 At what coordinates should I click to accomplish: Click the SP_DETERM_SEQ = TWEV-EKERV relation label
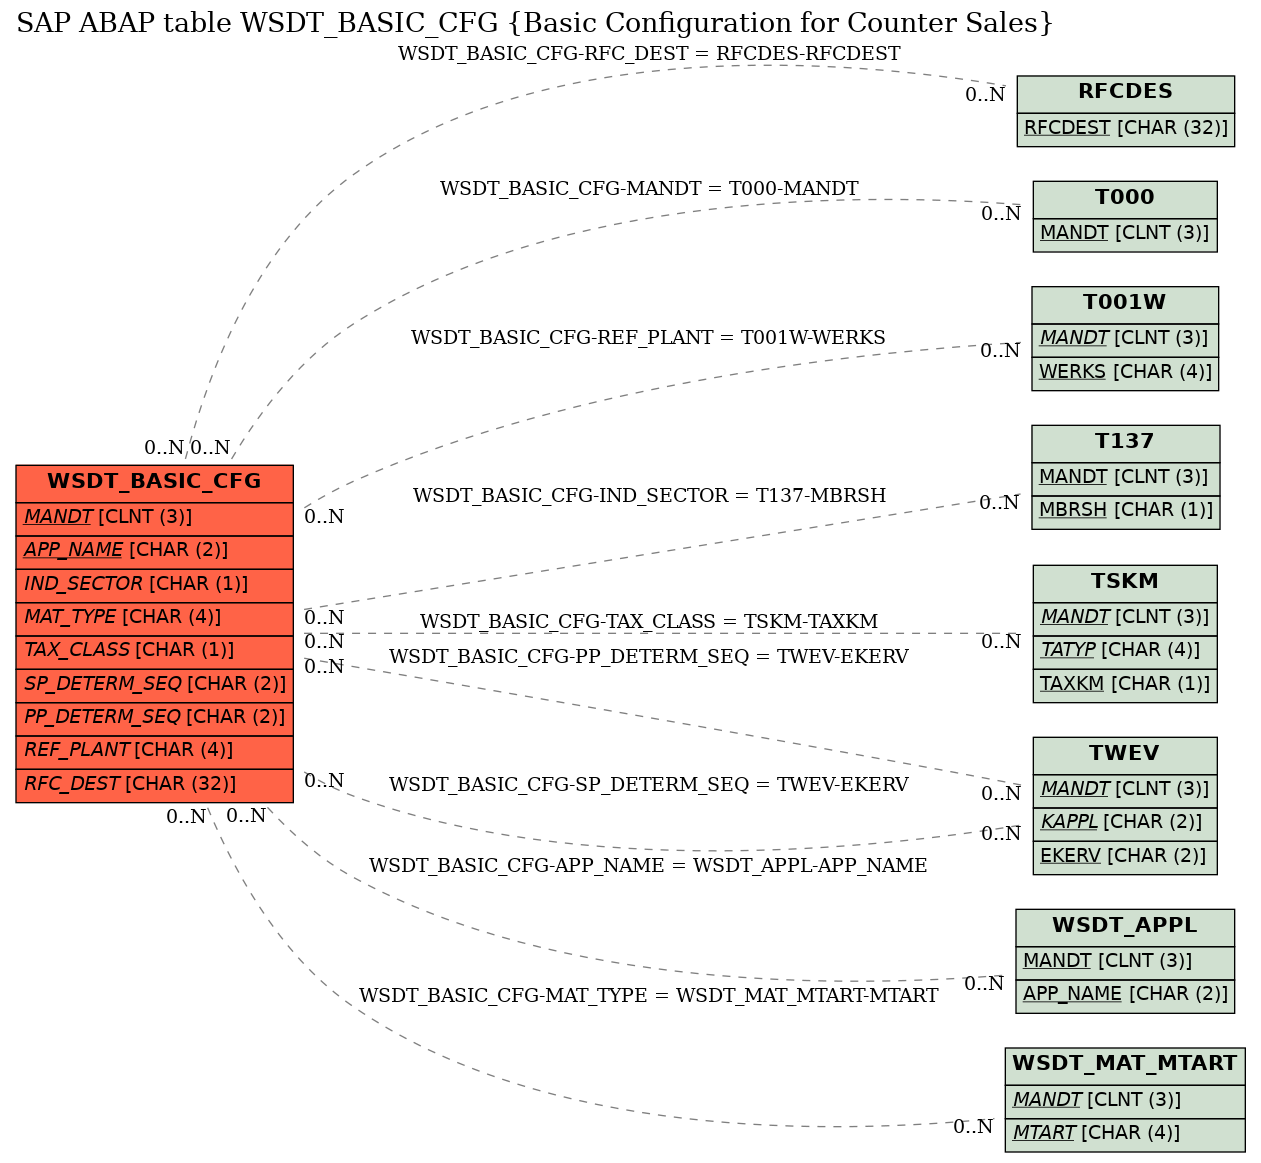649,785
